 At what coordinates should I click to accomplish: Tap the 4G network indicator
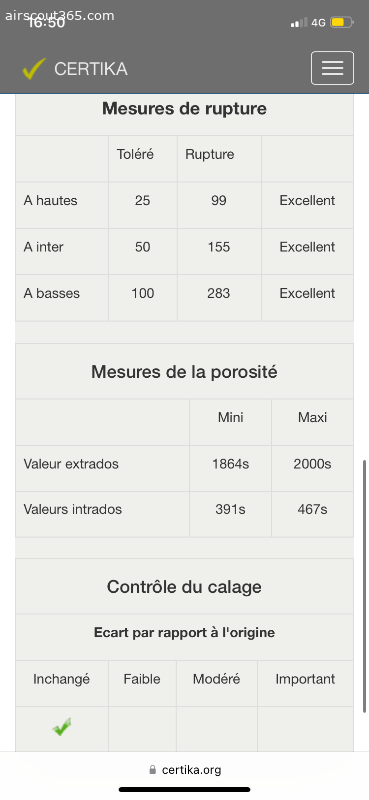pos(318,22)
